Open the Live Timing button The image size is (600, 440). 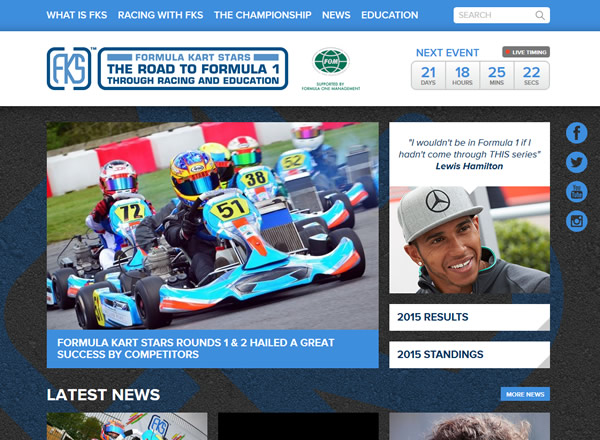[x=526, y=52]
